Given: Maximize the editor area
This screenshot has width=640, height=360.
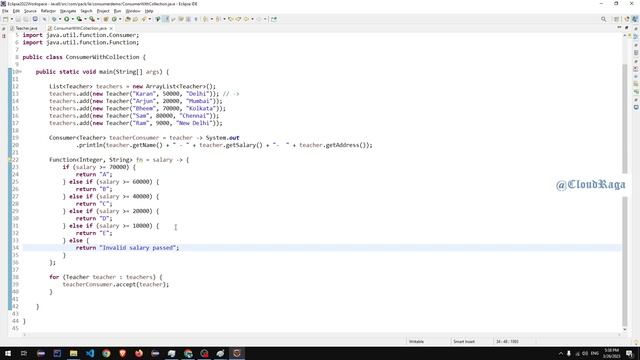Looking at the screenshot, I should tap(627, 28).
